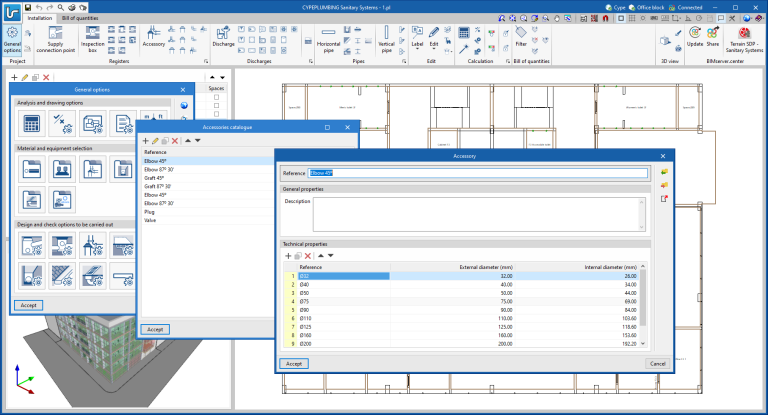Select the Valve entry in Accessories catalogue
The width and height of the screenshot is (768, 415).
click(150, 220)
